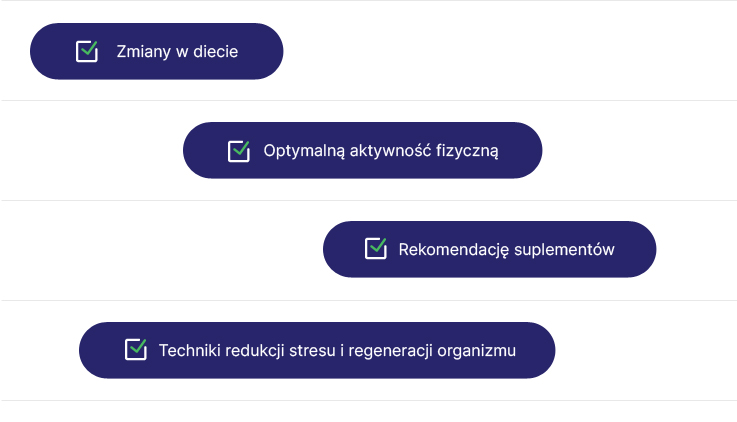Image resolution: width=737 pixels, height=422 pixels.
Task: Toggle the Rekomendację suplementów checkbox
Action: pos(375,249)
